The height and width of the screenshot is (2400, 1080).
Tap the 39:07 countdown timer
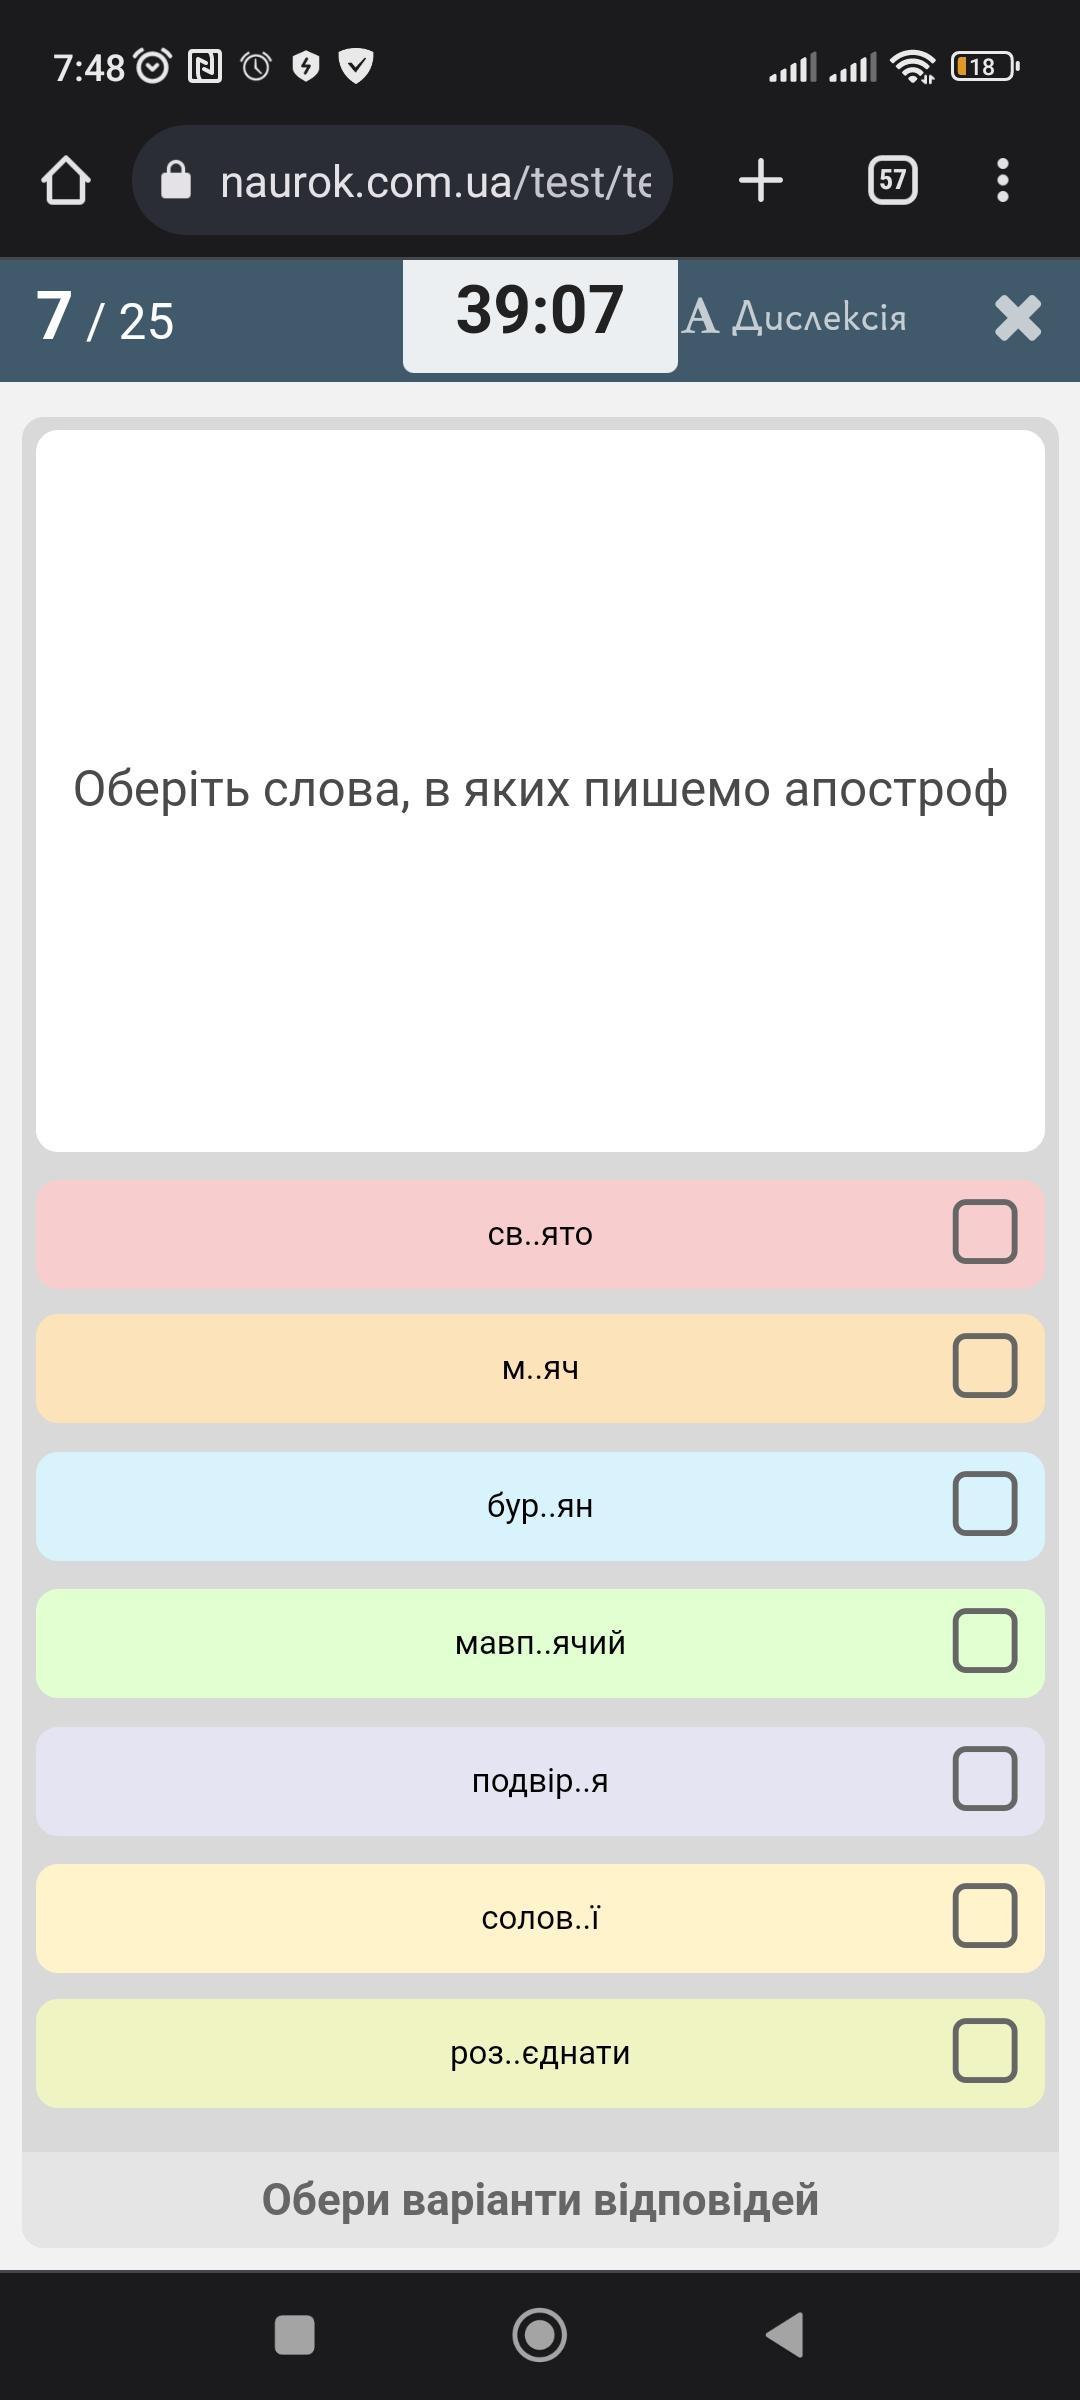coord(540,312)
